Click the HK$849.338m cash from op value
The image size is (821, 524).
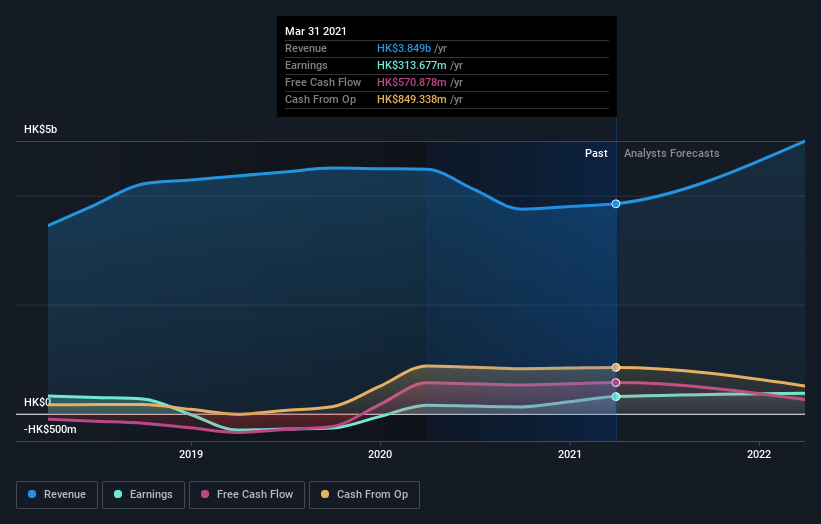(412, 99)
